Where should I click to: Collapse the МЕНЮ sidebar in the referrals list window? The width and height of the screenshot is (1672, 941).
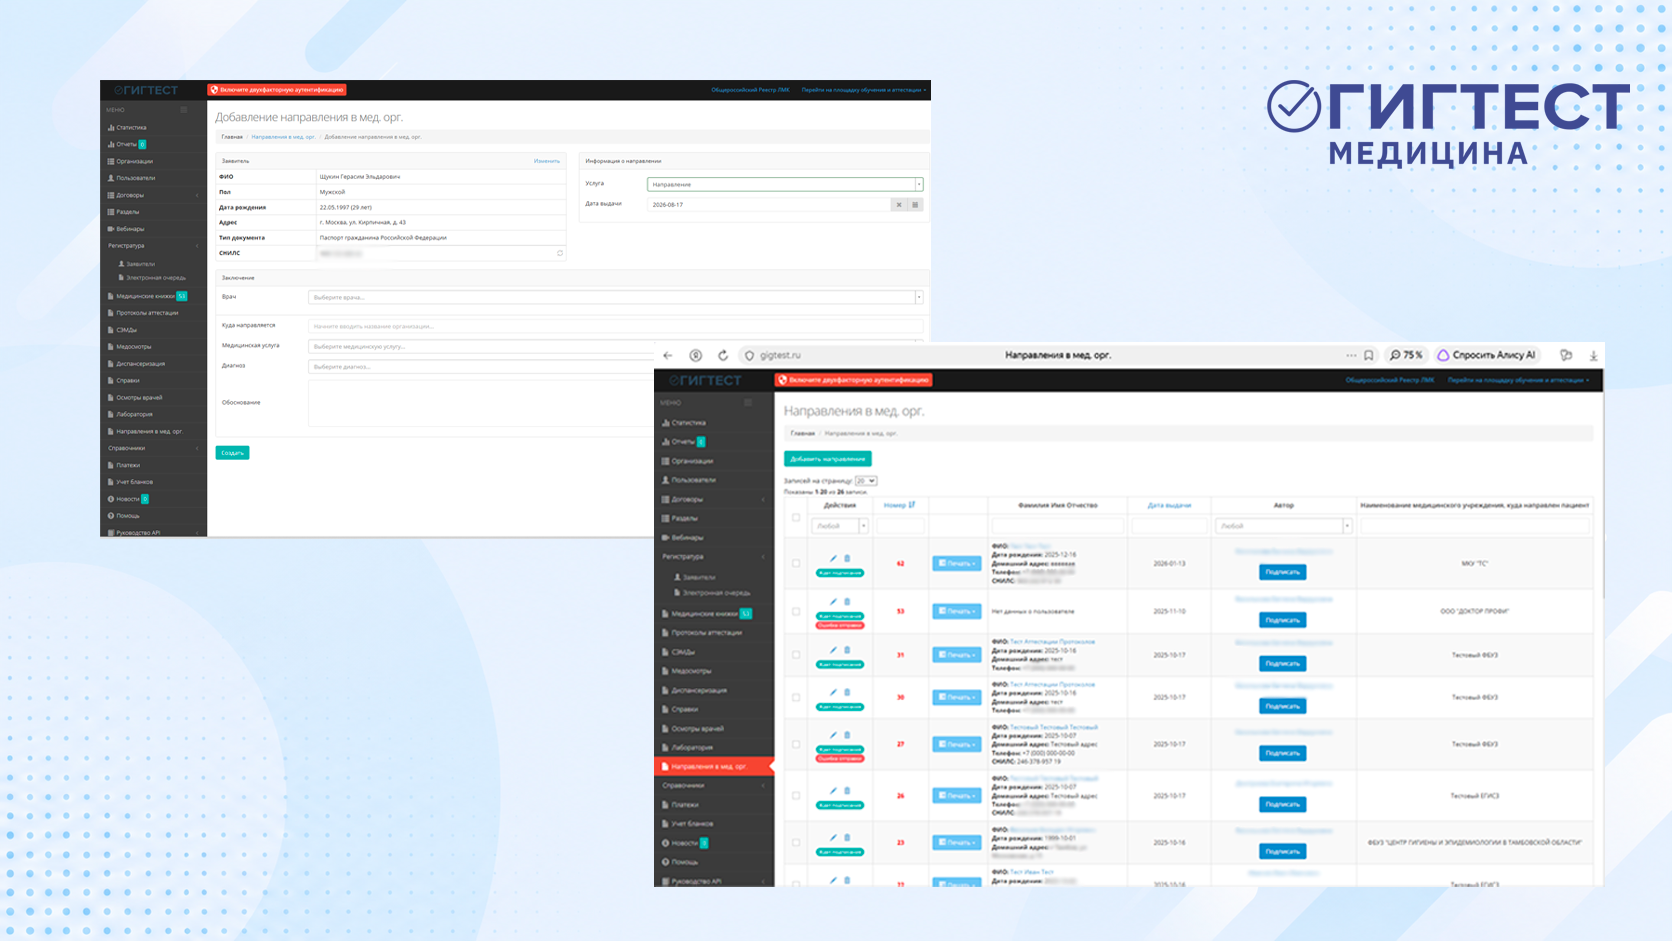coord(748,402)
